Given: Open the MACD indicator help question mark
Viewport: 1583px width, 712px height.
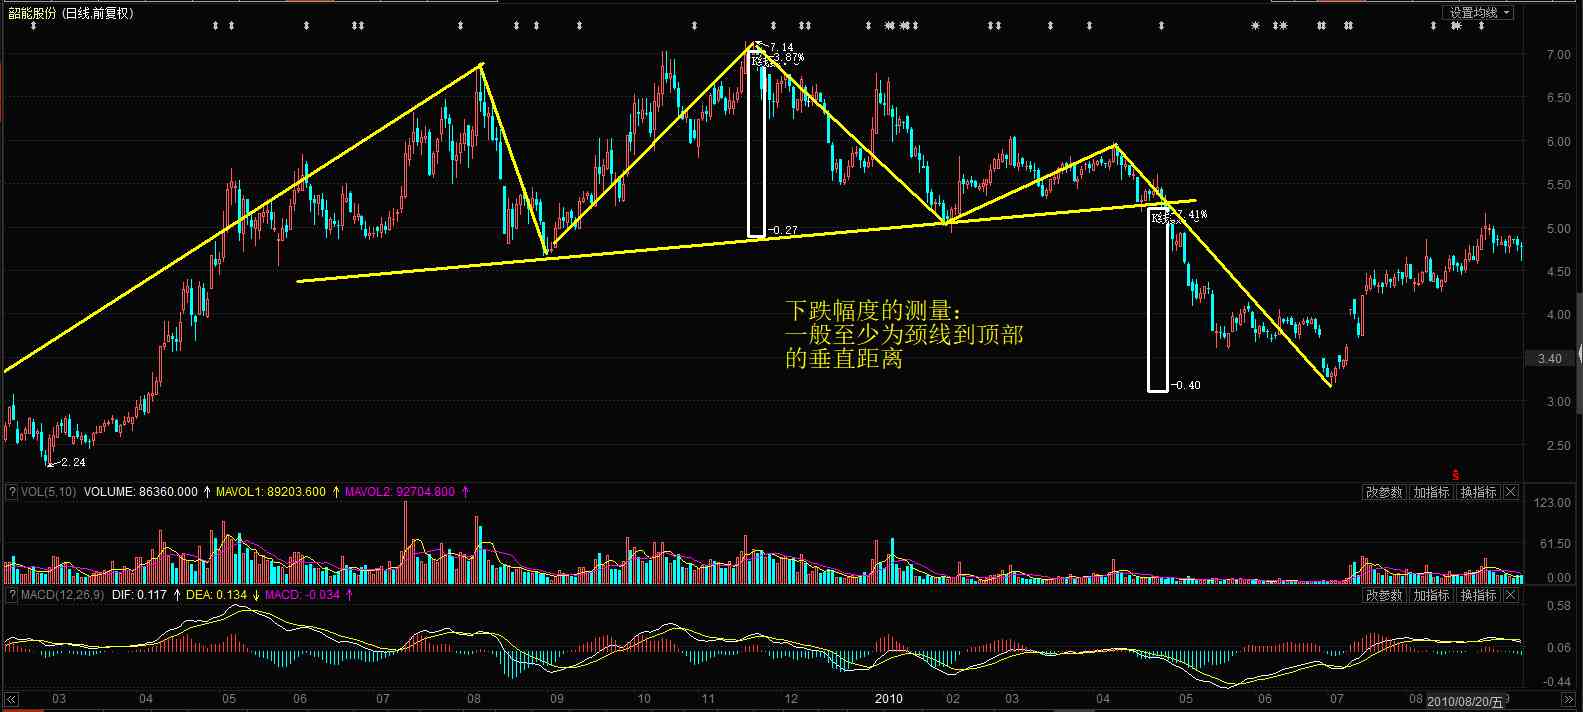Looking at the screenshot, I should pos(12,595).
